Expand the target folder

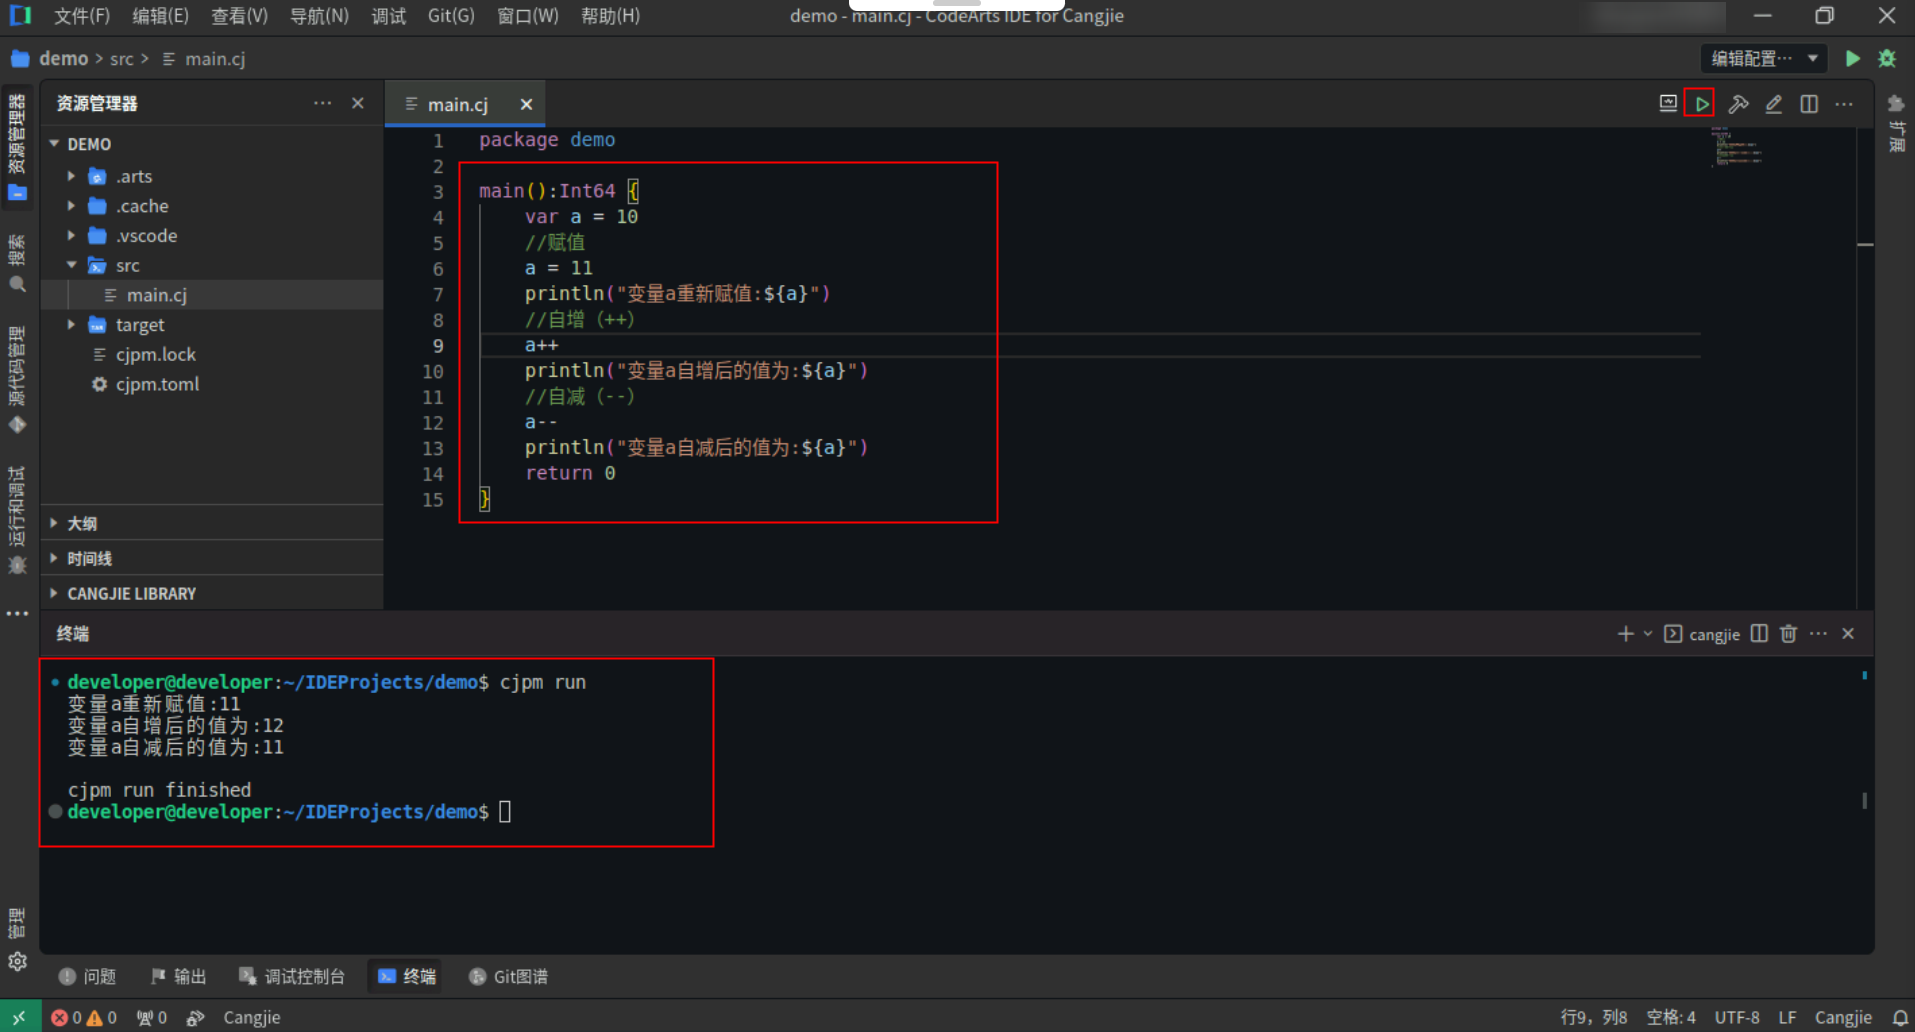click(71, 325)
